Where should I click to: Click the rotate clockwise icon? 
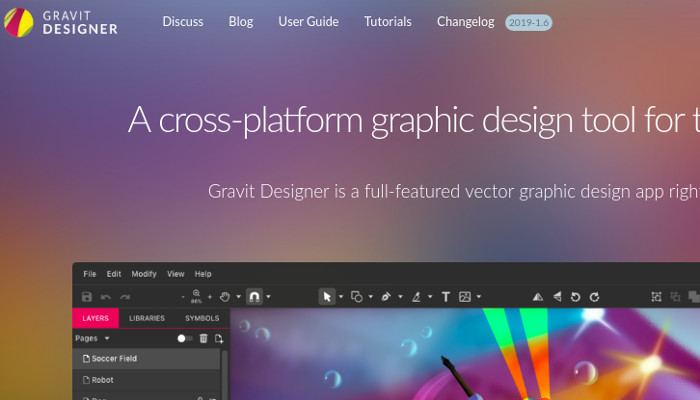595,297
